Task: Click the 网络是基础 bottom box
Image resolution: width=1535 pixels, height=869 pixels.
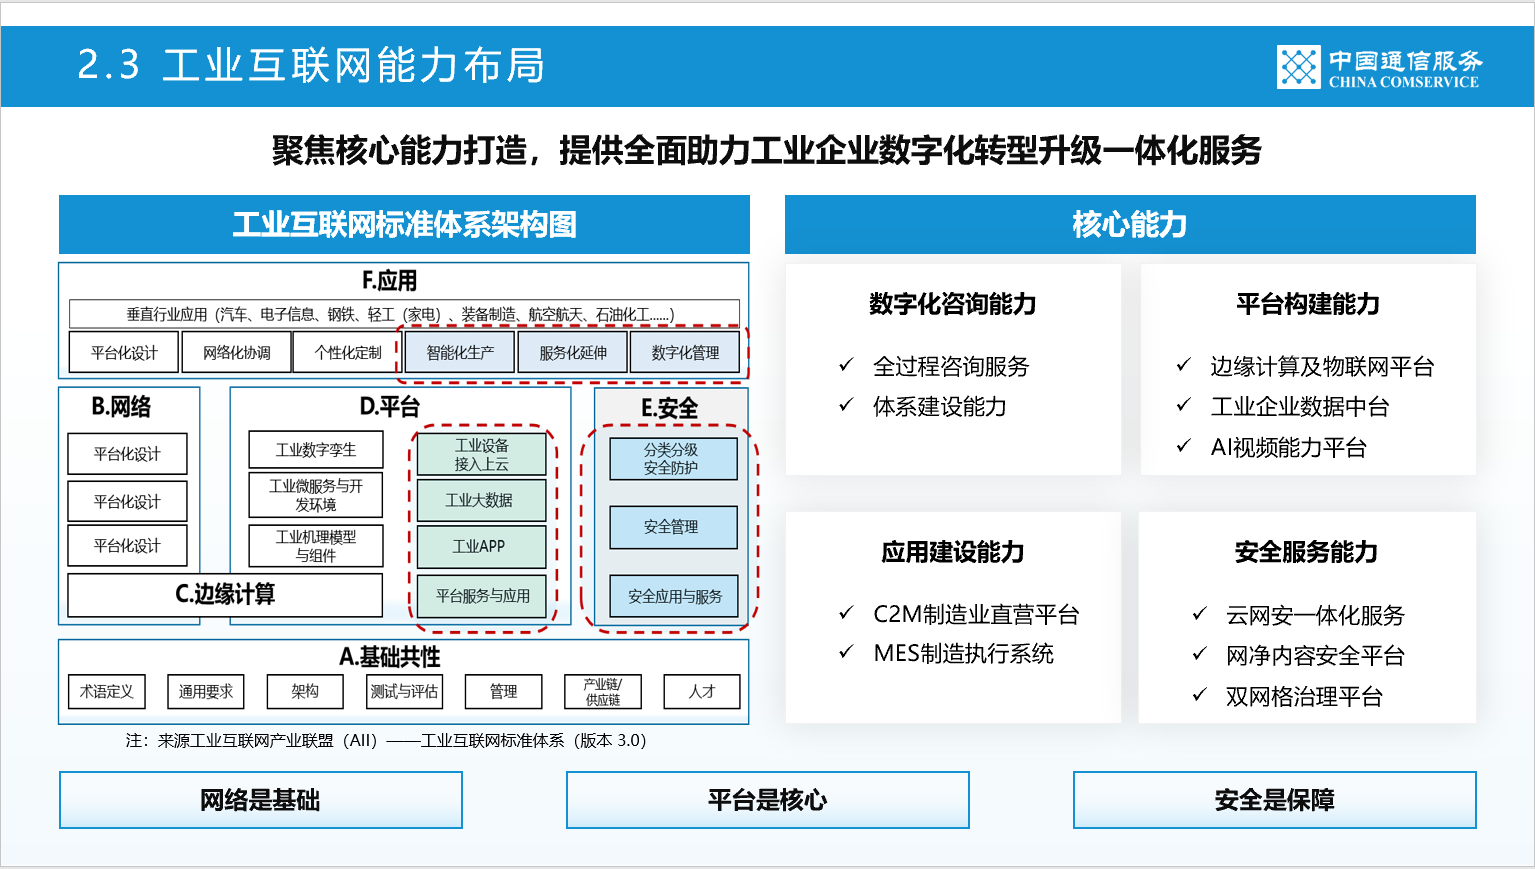Action: tap(261, 800)
